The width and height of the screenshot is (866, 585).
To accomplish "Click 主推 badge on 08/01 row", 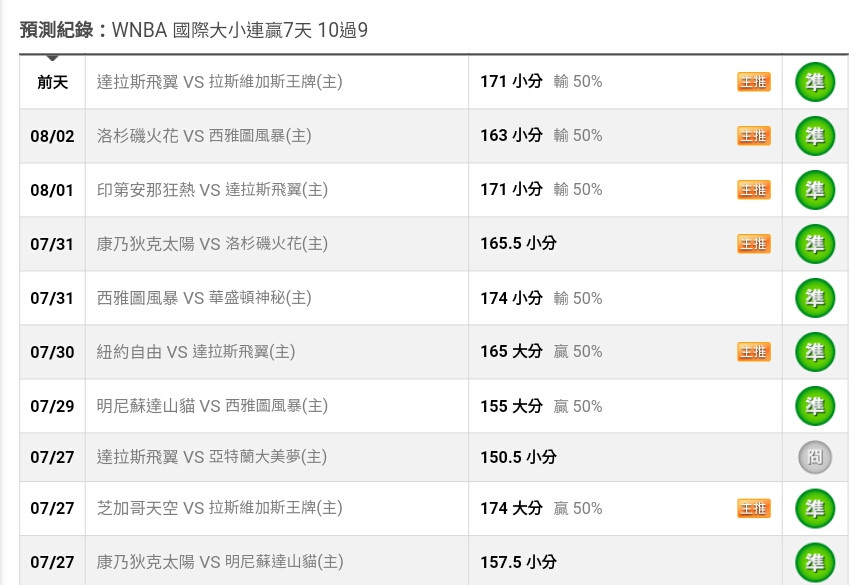I will pyautogui.click(x=753, y=190).
